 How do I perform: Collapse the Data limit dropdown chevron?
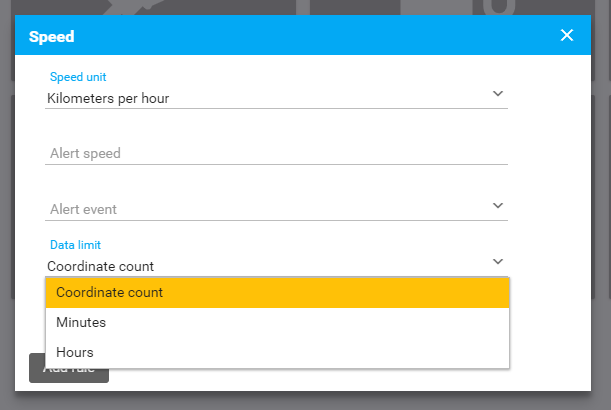click(x=498, y=262)
